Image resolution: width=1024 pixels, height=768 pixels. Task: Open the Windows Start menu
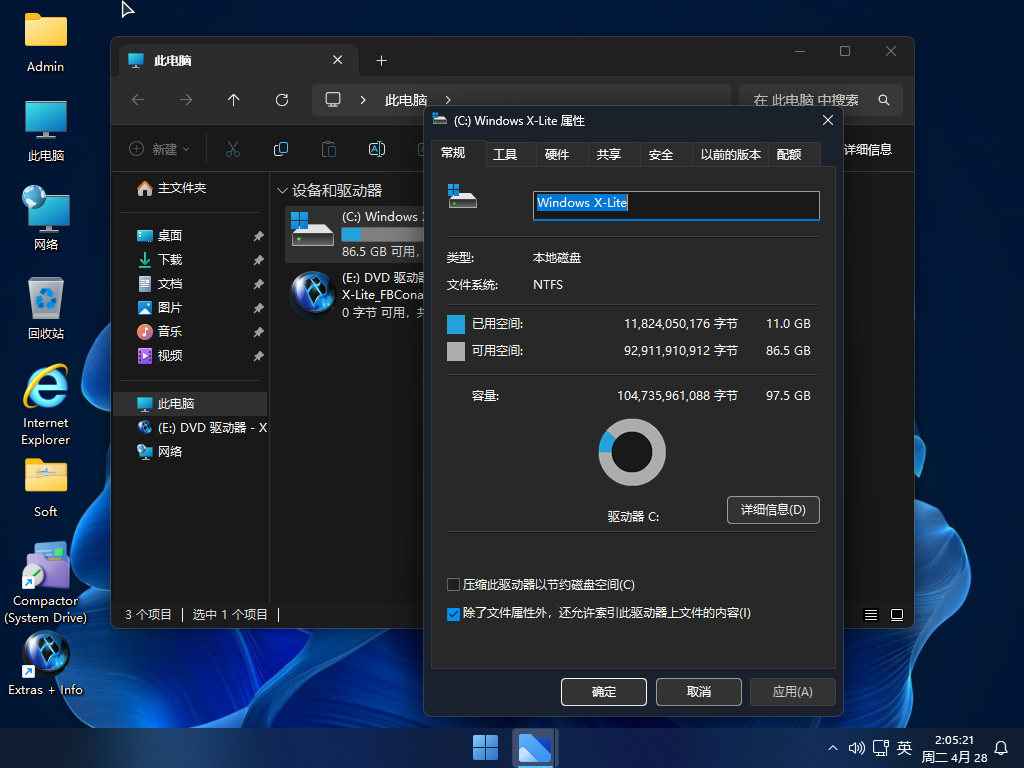click(x=485, y=748)
